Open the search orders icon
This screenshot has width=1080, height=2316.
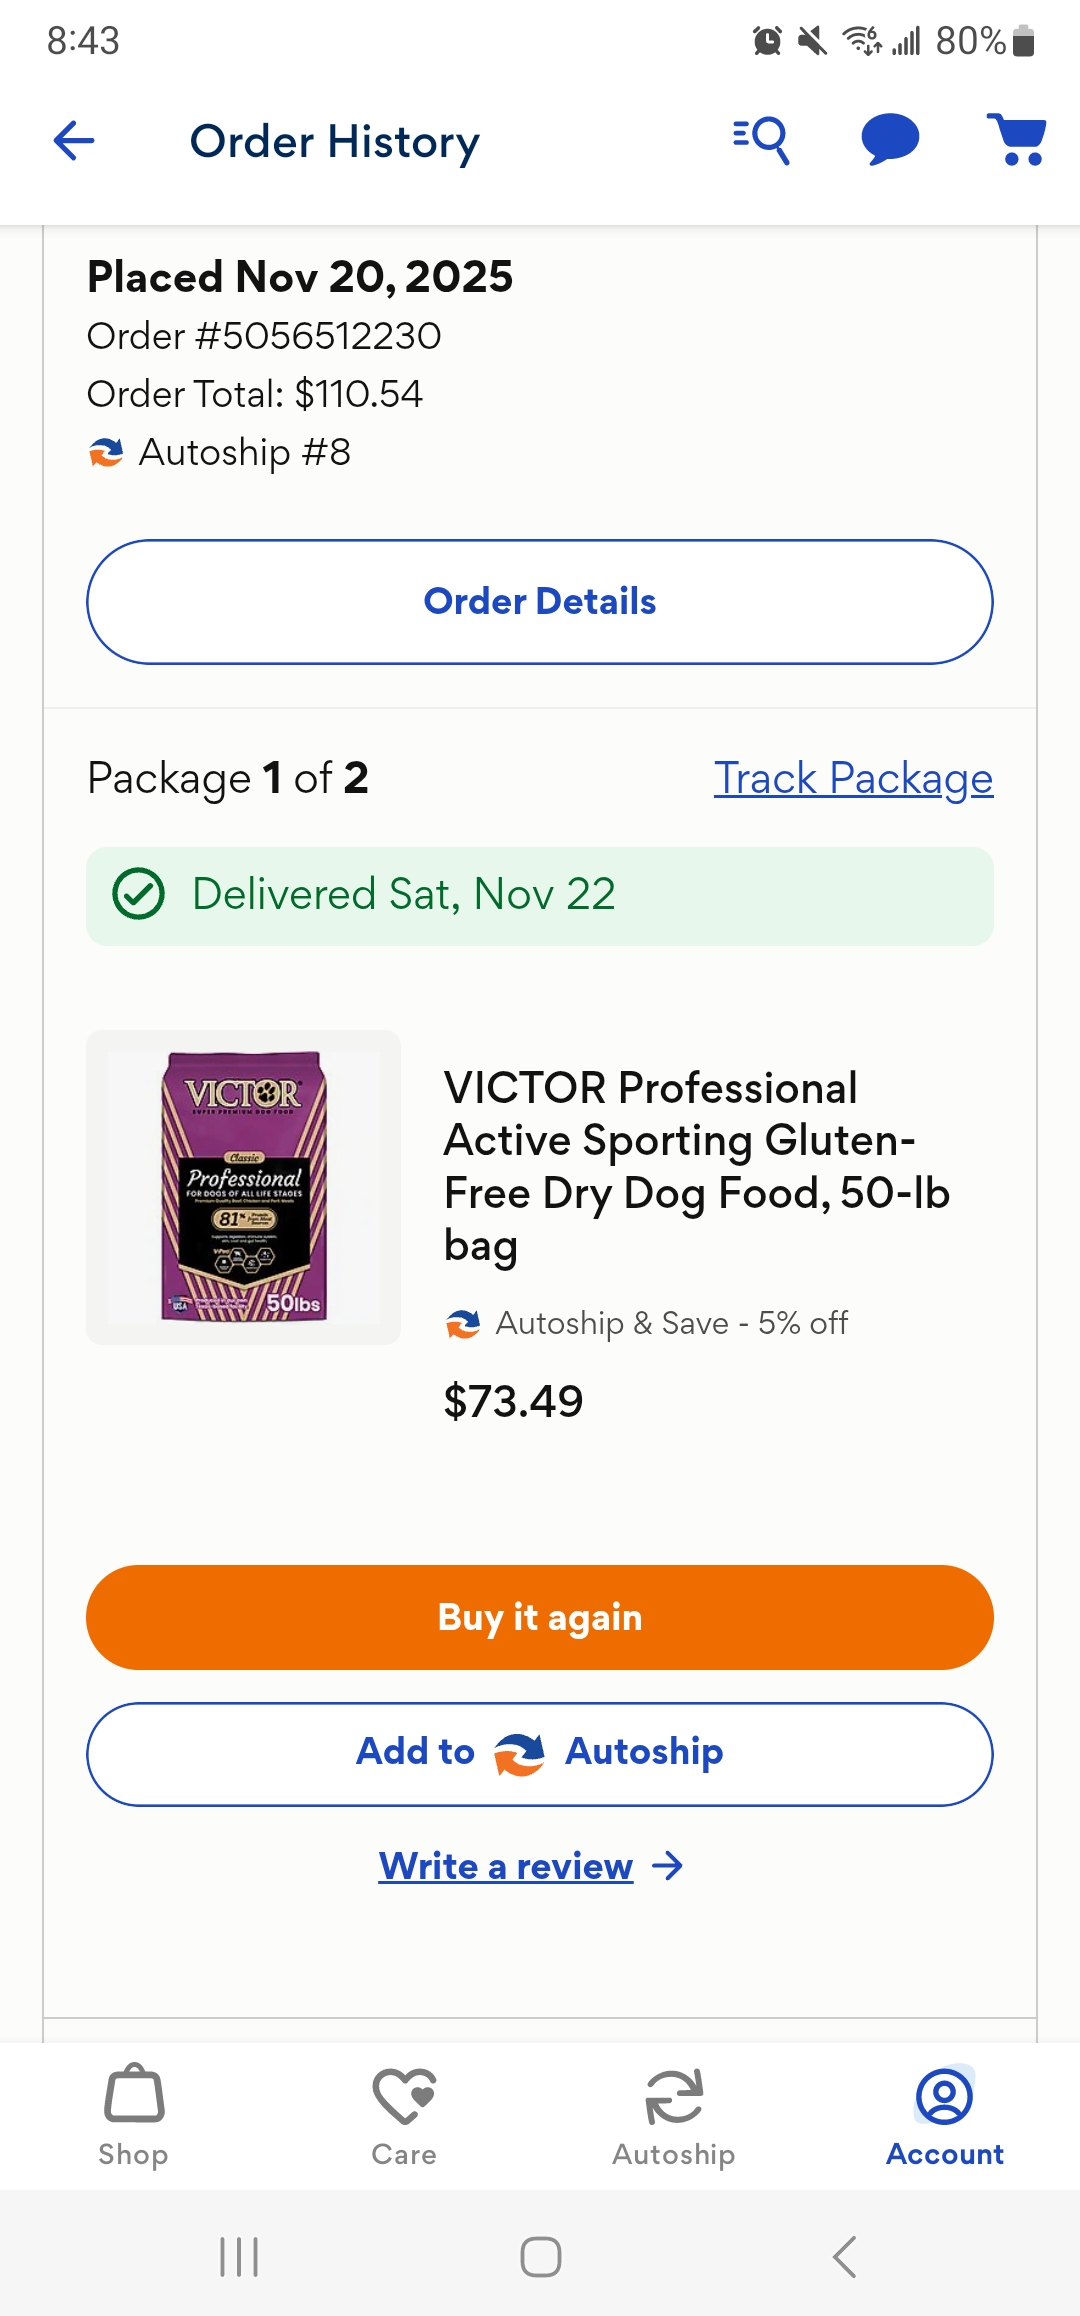tap(762, 140)
